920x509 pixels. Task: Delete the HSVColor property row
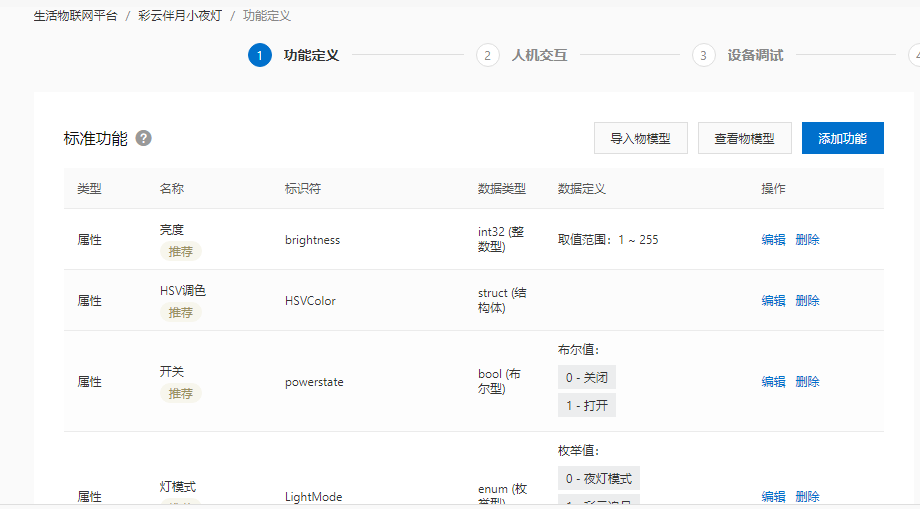[x=807, y=300]
